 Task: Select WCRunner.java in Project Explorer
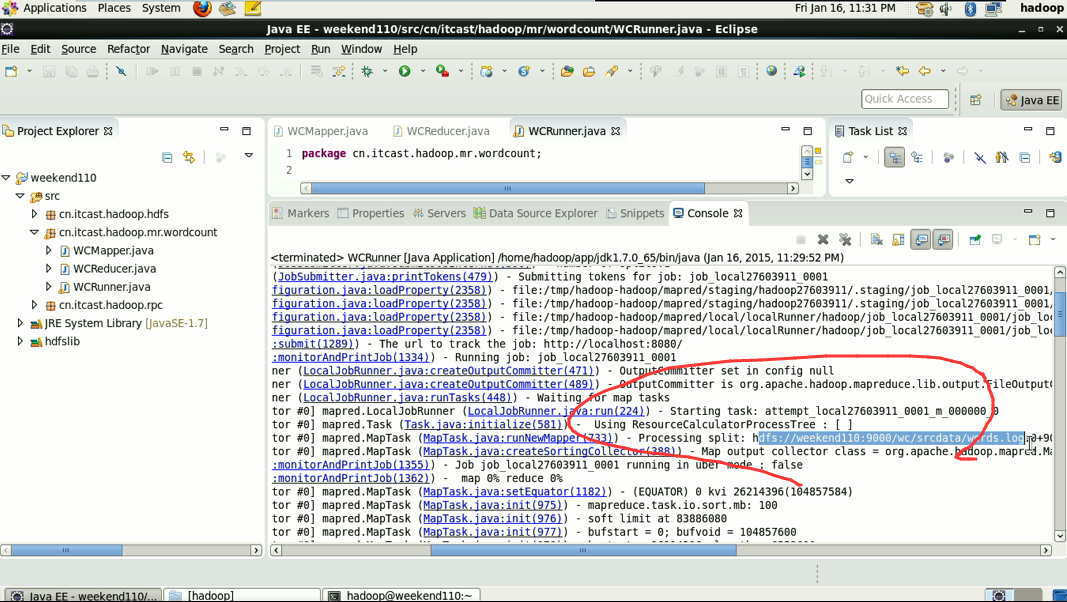(112, 287)
